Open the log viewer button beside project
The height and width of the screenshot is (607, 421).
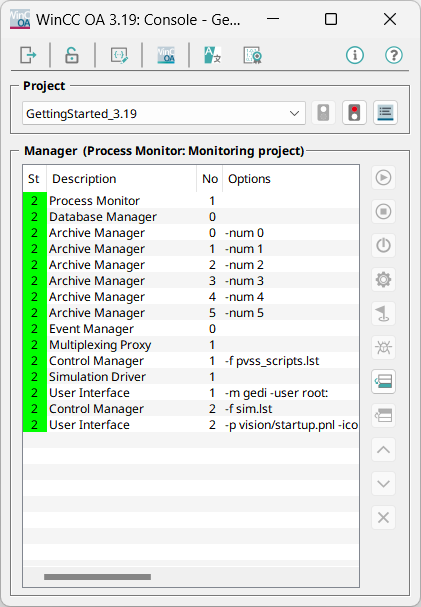385,113
